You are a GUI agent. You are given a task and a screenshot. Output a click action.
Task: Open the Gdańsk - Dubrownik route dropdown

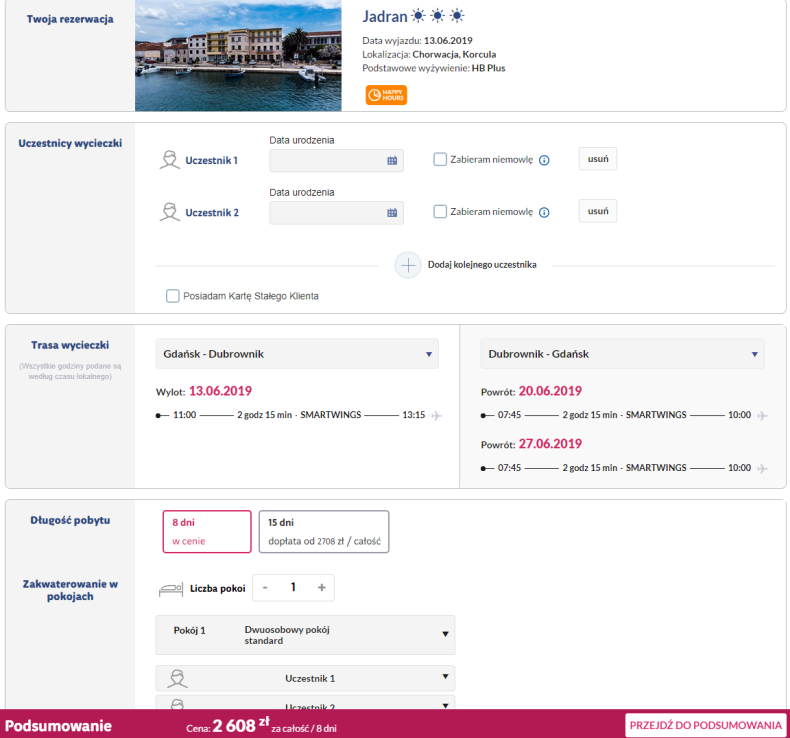[297, 354]
